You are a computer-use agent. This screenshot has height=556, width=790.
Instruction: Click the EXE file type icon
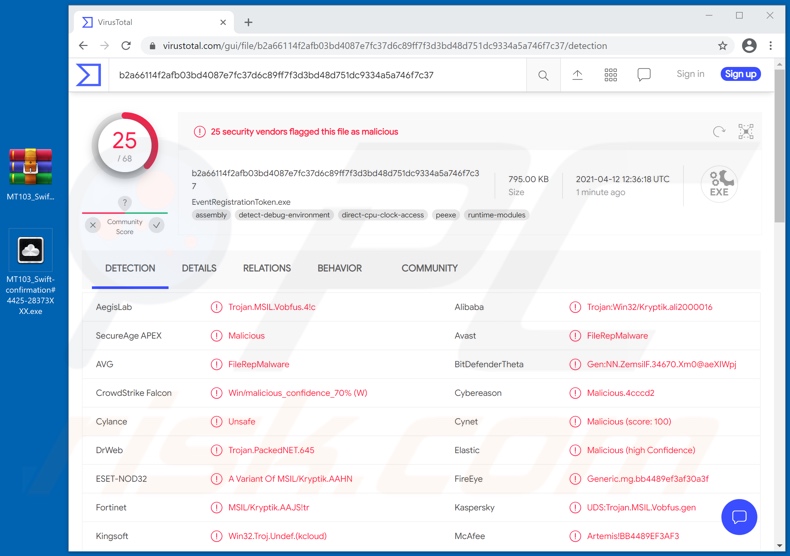coord(719,184)
